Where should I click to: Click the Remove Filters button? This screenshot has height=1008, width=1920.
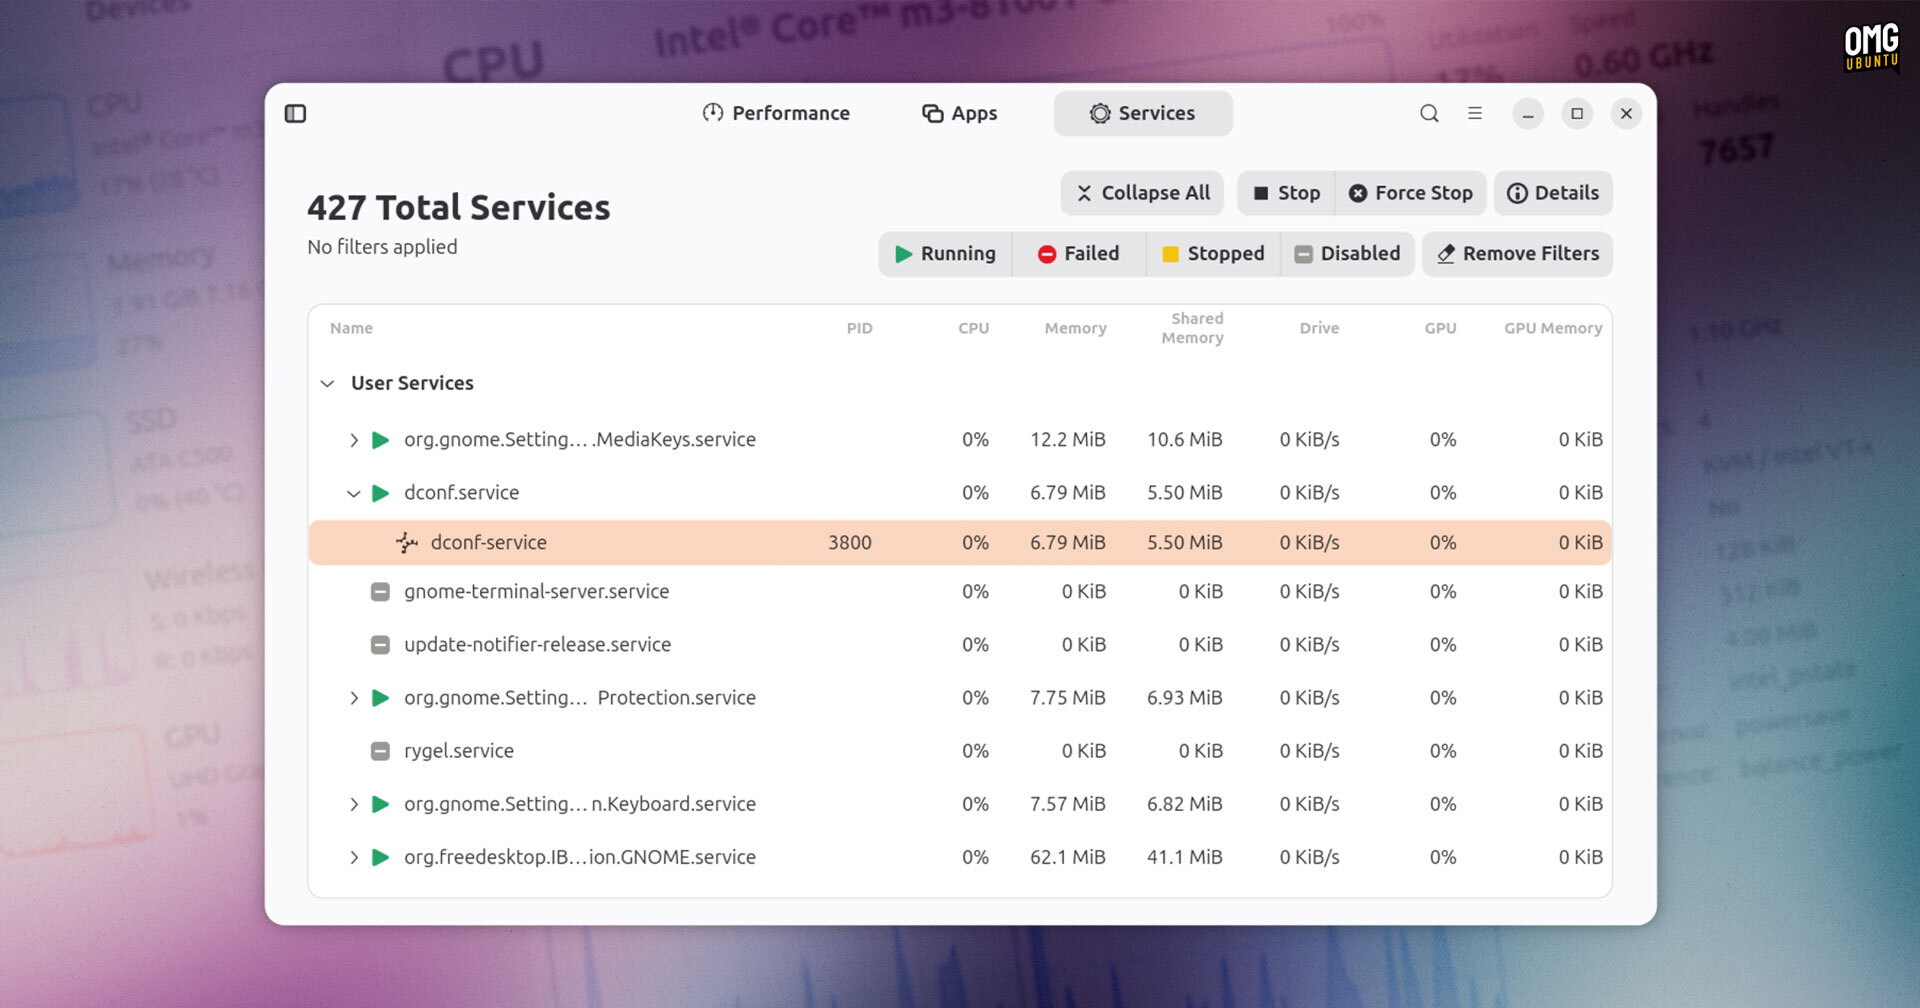1517,254
